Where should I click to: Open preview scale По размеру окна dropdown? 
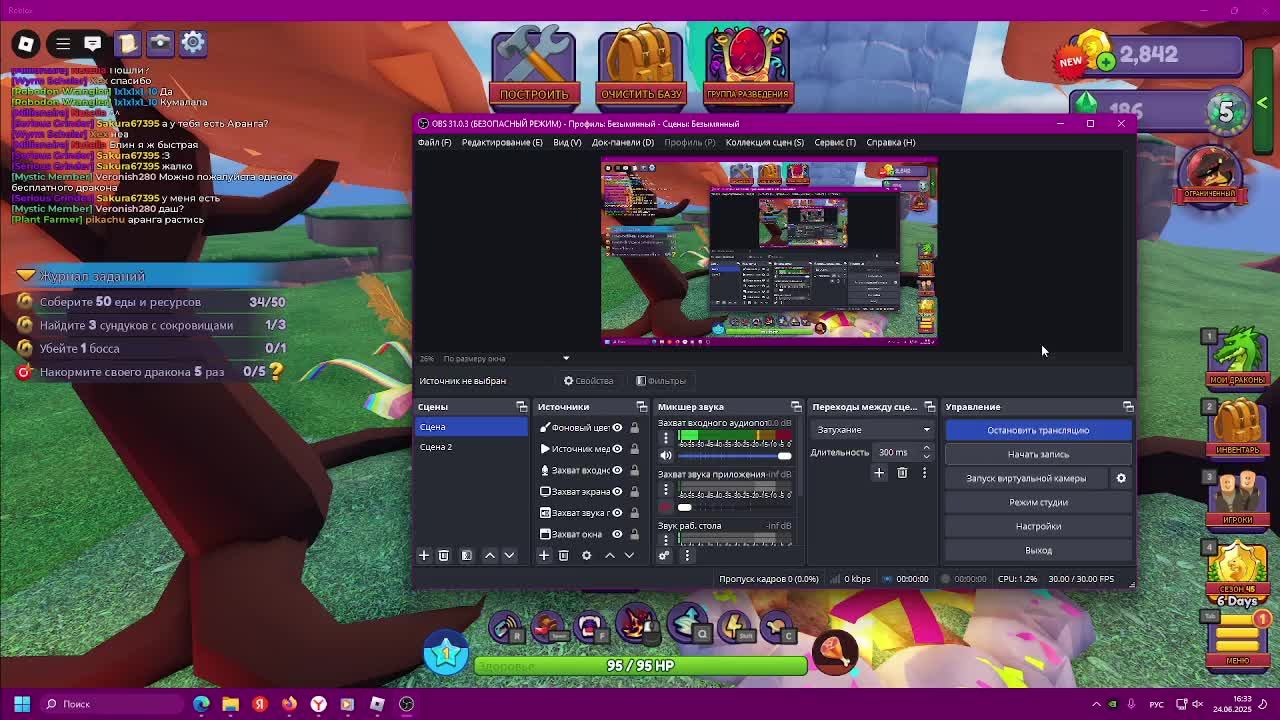click(x=506, y=358)
